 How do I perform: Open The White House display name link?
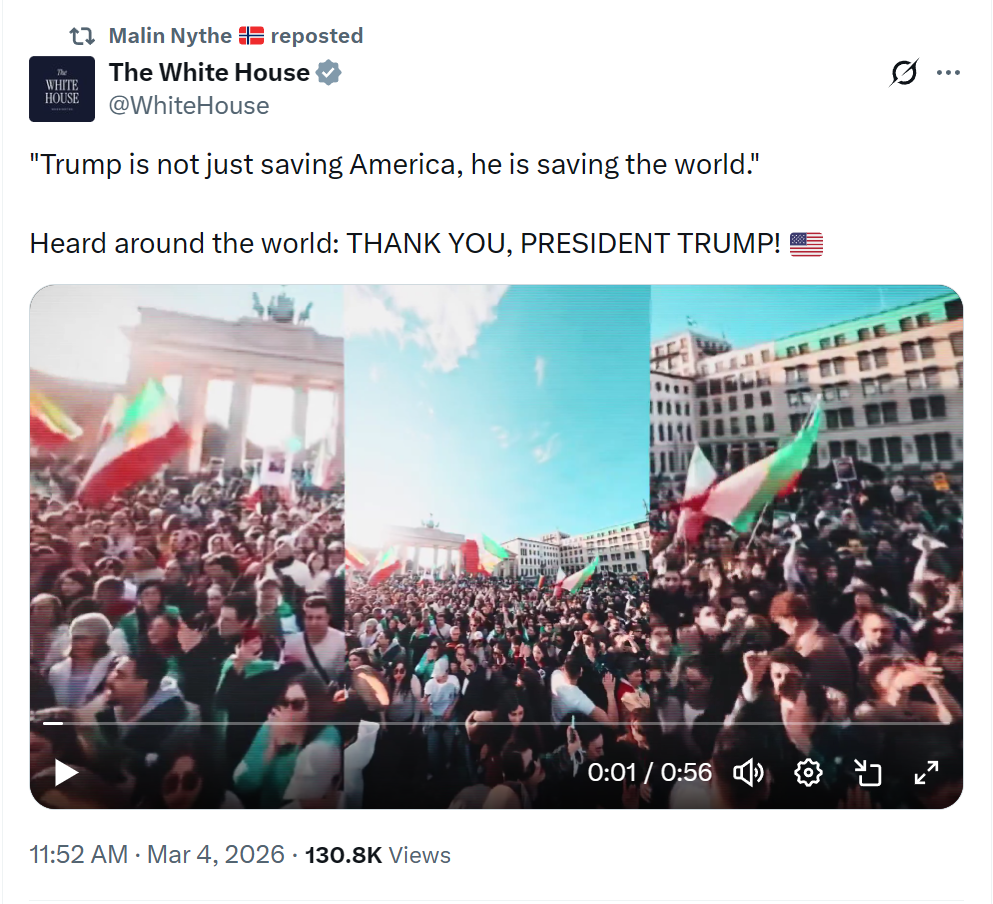click(x=209, y=72)
